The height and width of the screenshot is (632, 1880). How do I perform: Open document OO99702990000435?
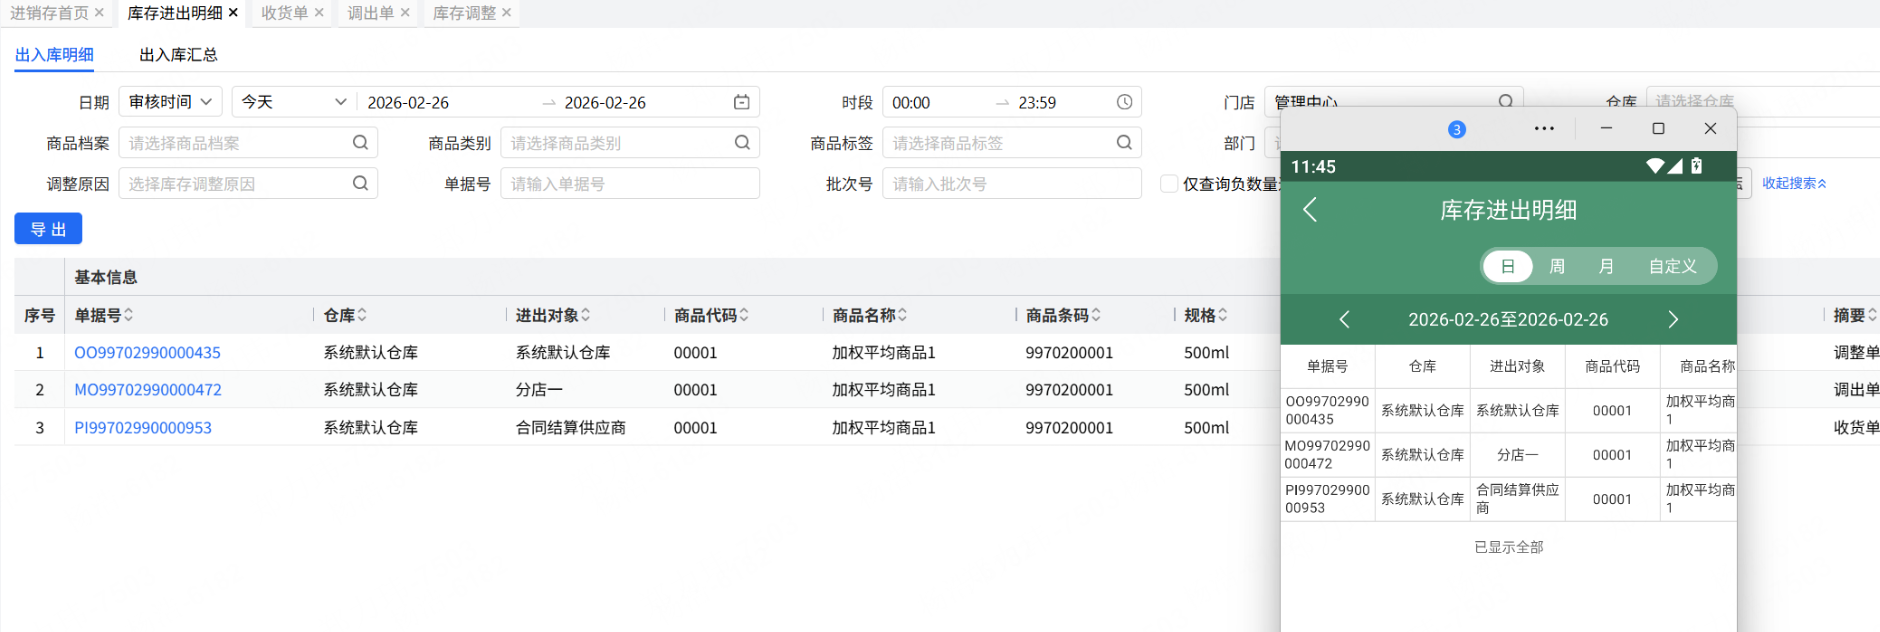tap(147, 353)
